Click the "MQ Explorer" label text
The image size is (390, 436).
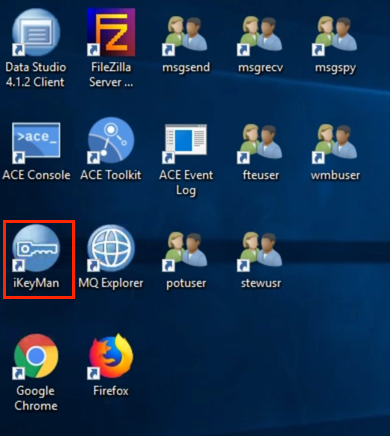[x=111, y=283]
